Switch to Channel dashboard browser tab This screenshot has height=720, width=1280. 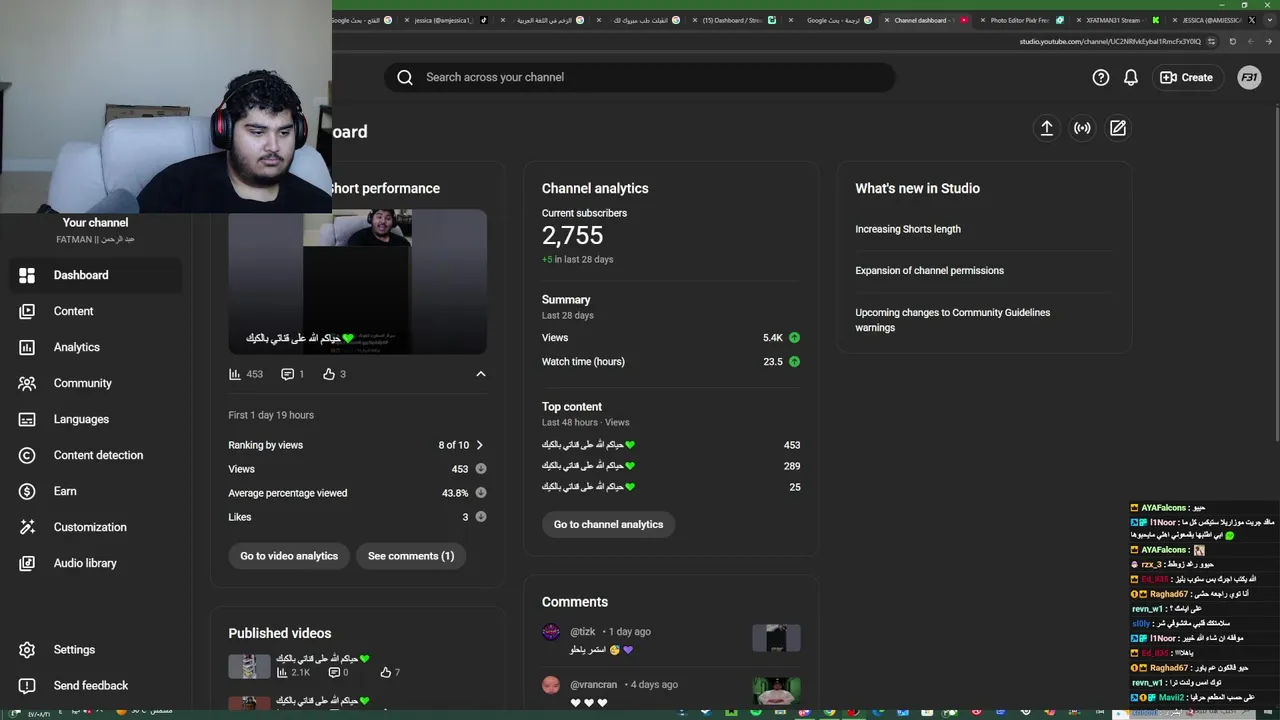click(924, 20)
